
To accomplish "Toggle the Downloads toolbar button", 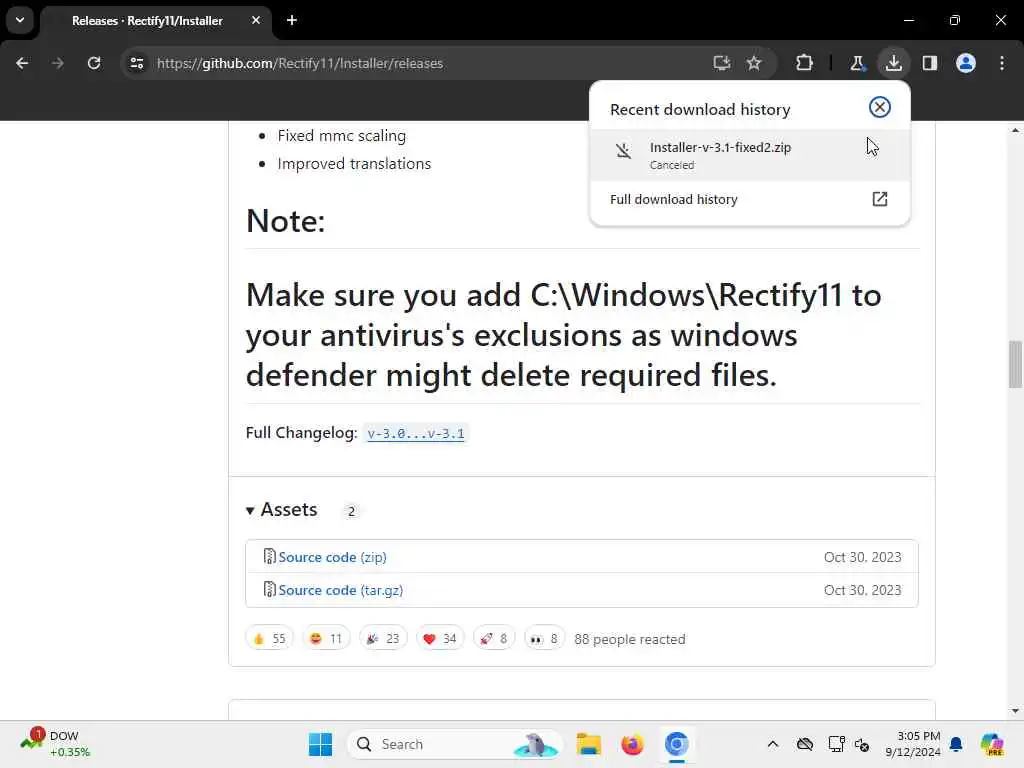I will tap(893, 63).
